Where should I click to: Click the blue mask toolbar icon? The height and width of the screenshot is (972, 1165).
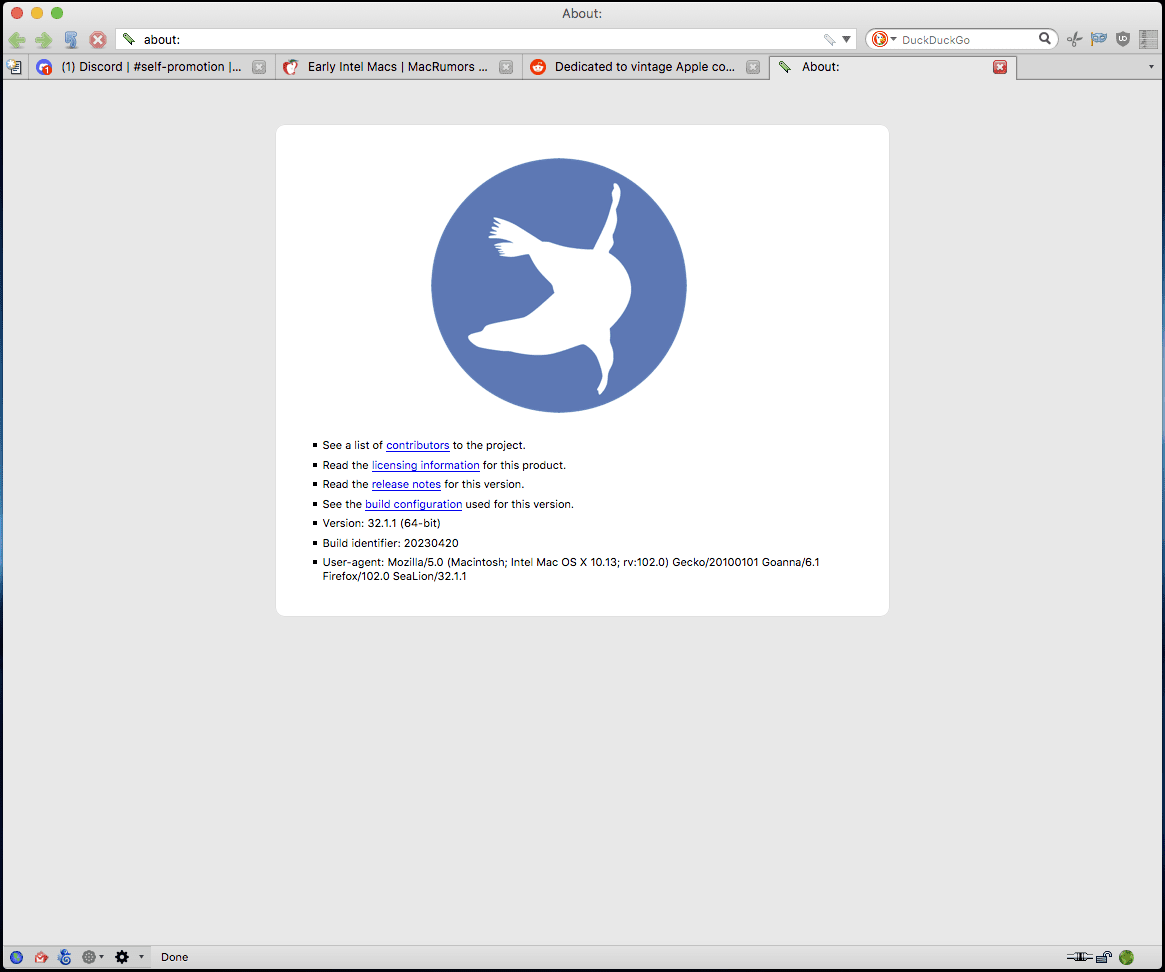[1099, 39]
